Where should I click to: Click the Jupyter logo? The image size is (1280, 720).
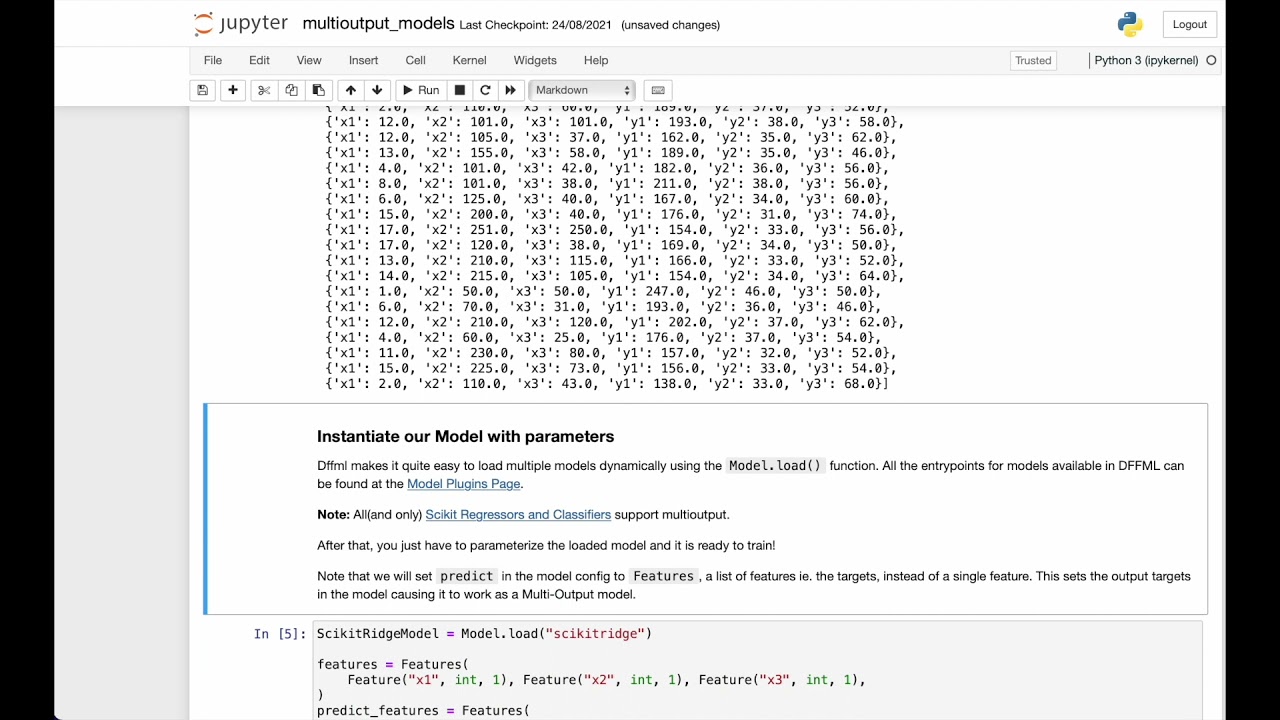coord(240,24)
